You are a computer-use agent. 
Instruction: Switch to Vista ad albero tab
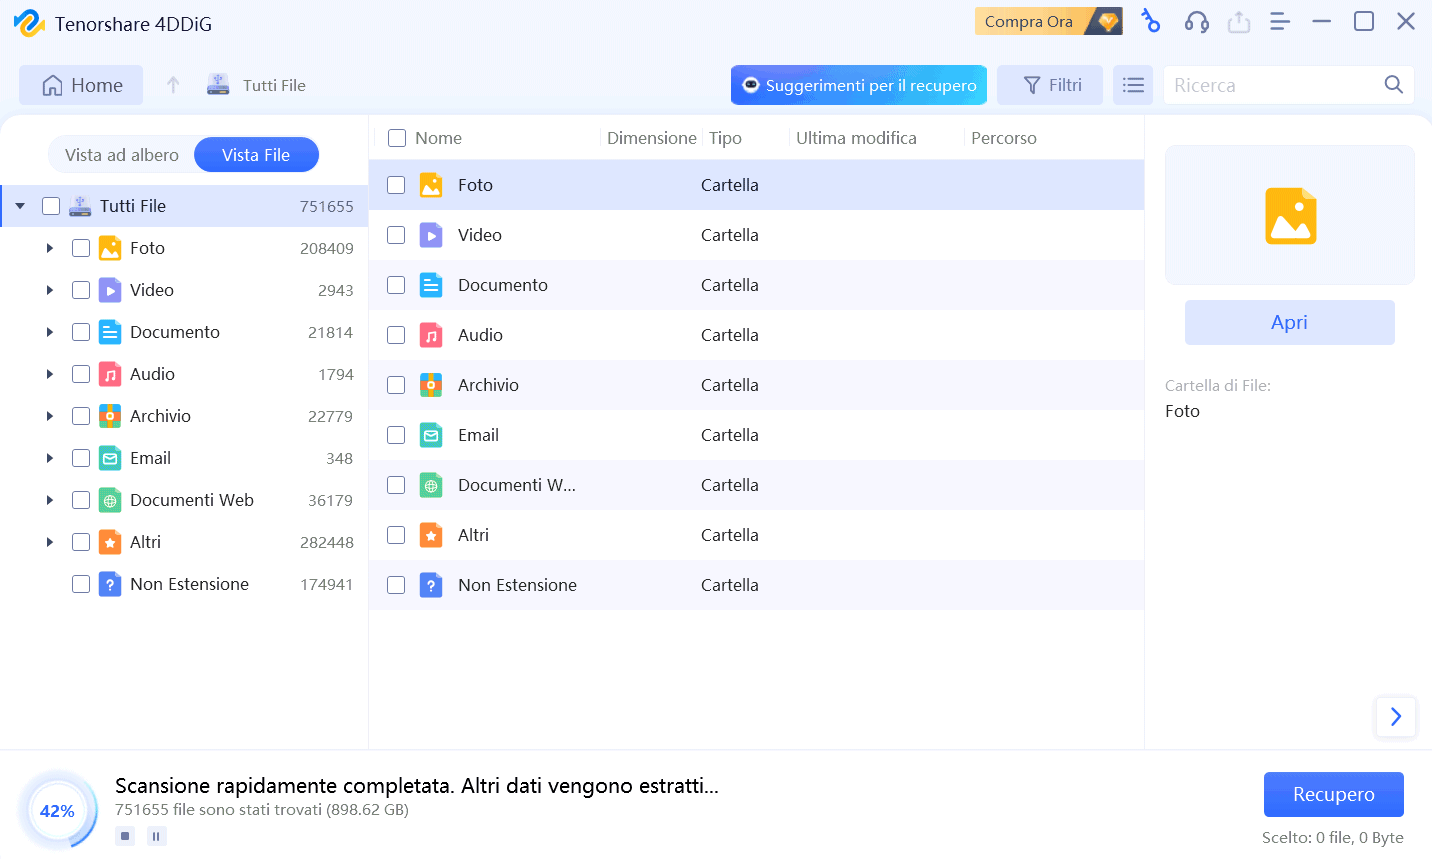point(122,155)
